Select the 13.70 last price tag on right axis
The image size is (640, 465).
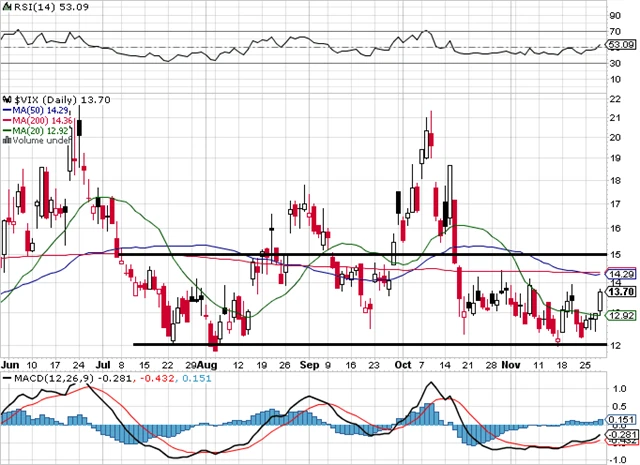coord(622,291)
